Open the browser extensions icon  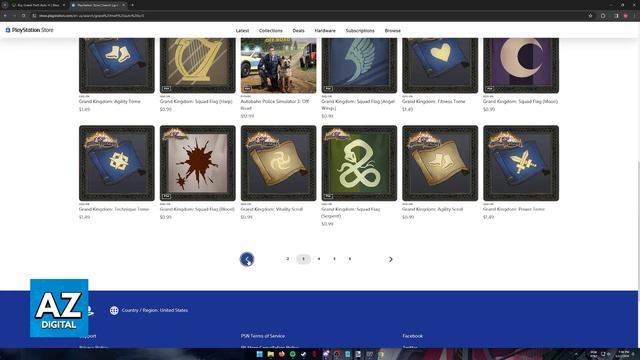(x=603, y=16)
